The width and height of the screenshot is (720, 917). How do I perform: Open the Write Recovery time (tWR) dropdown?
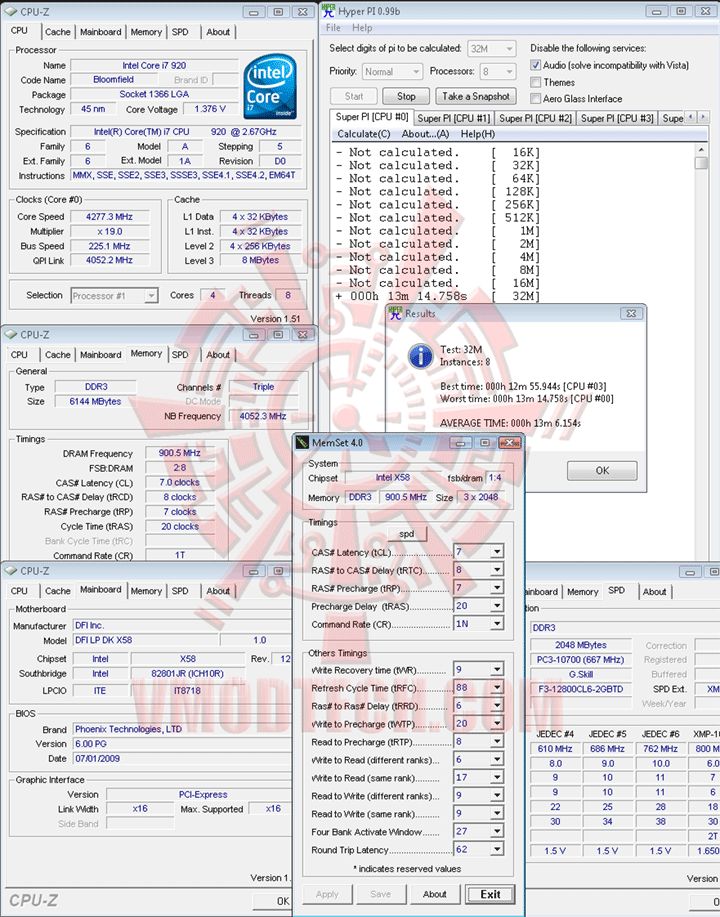pyautogui.click(x=497, y=670)
